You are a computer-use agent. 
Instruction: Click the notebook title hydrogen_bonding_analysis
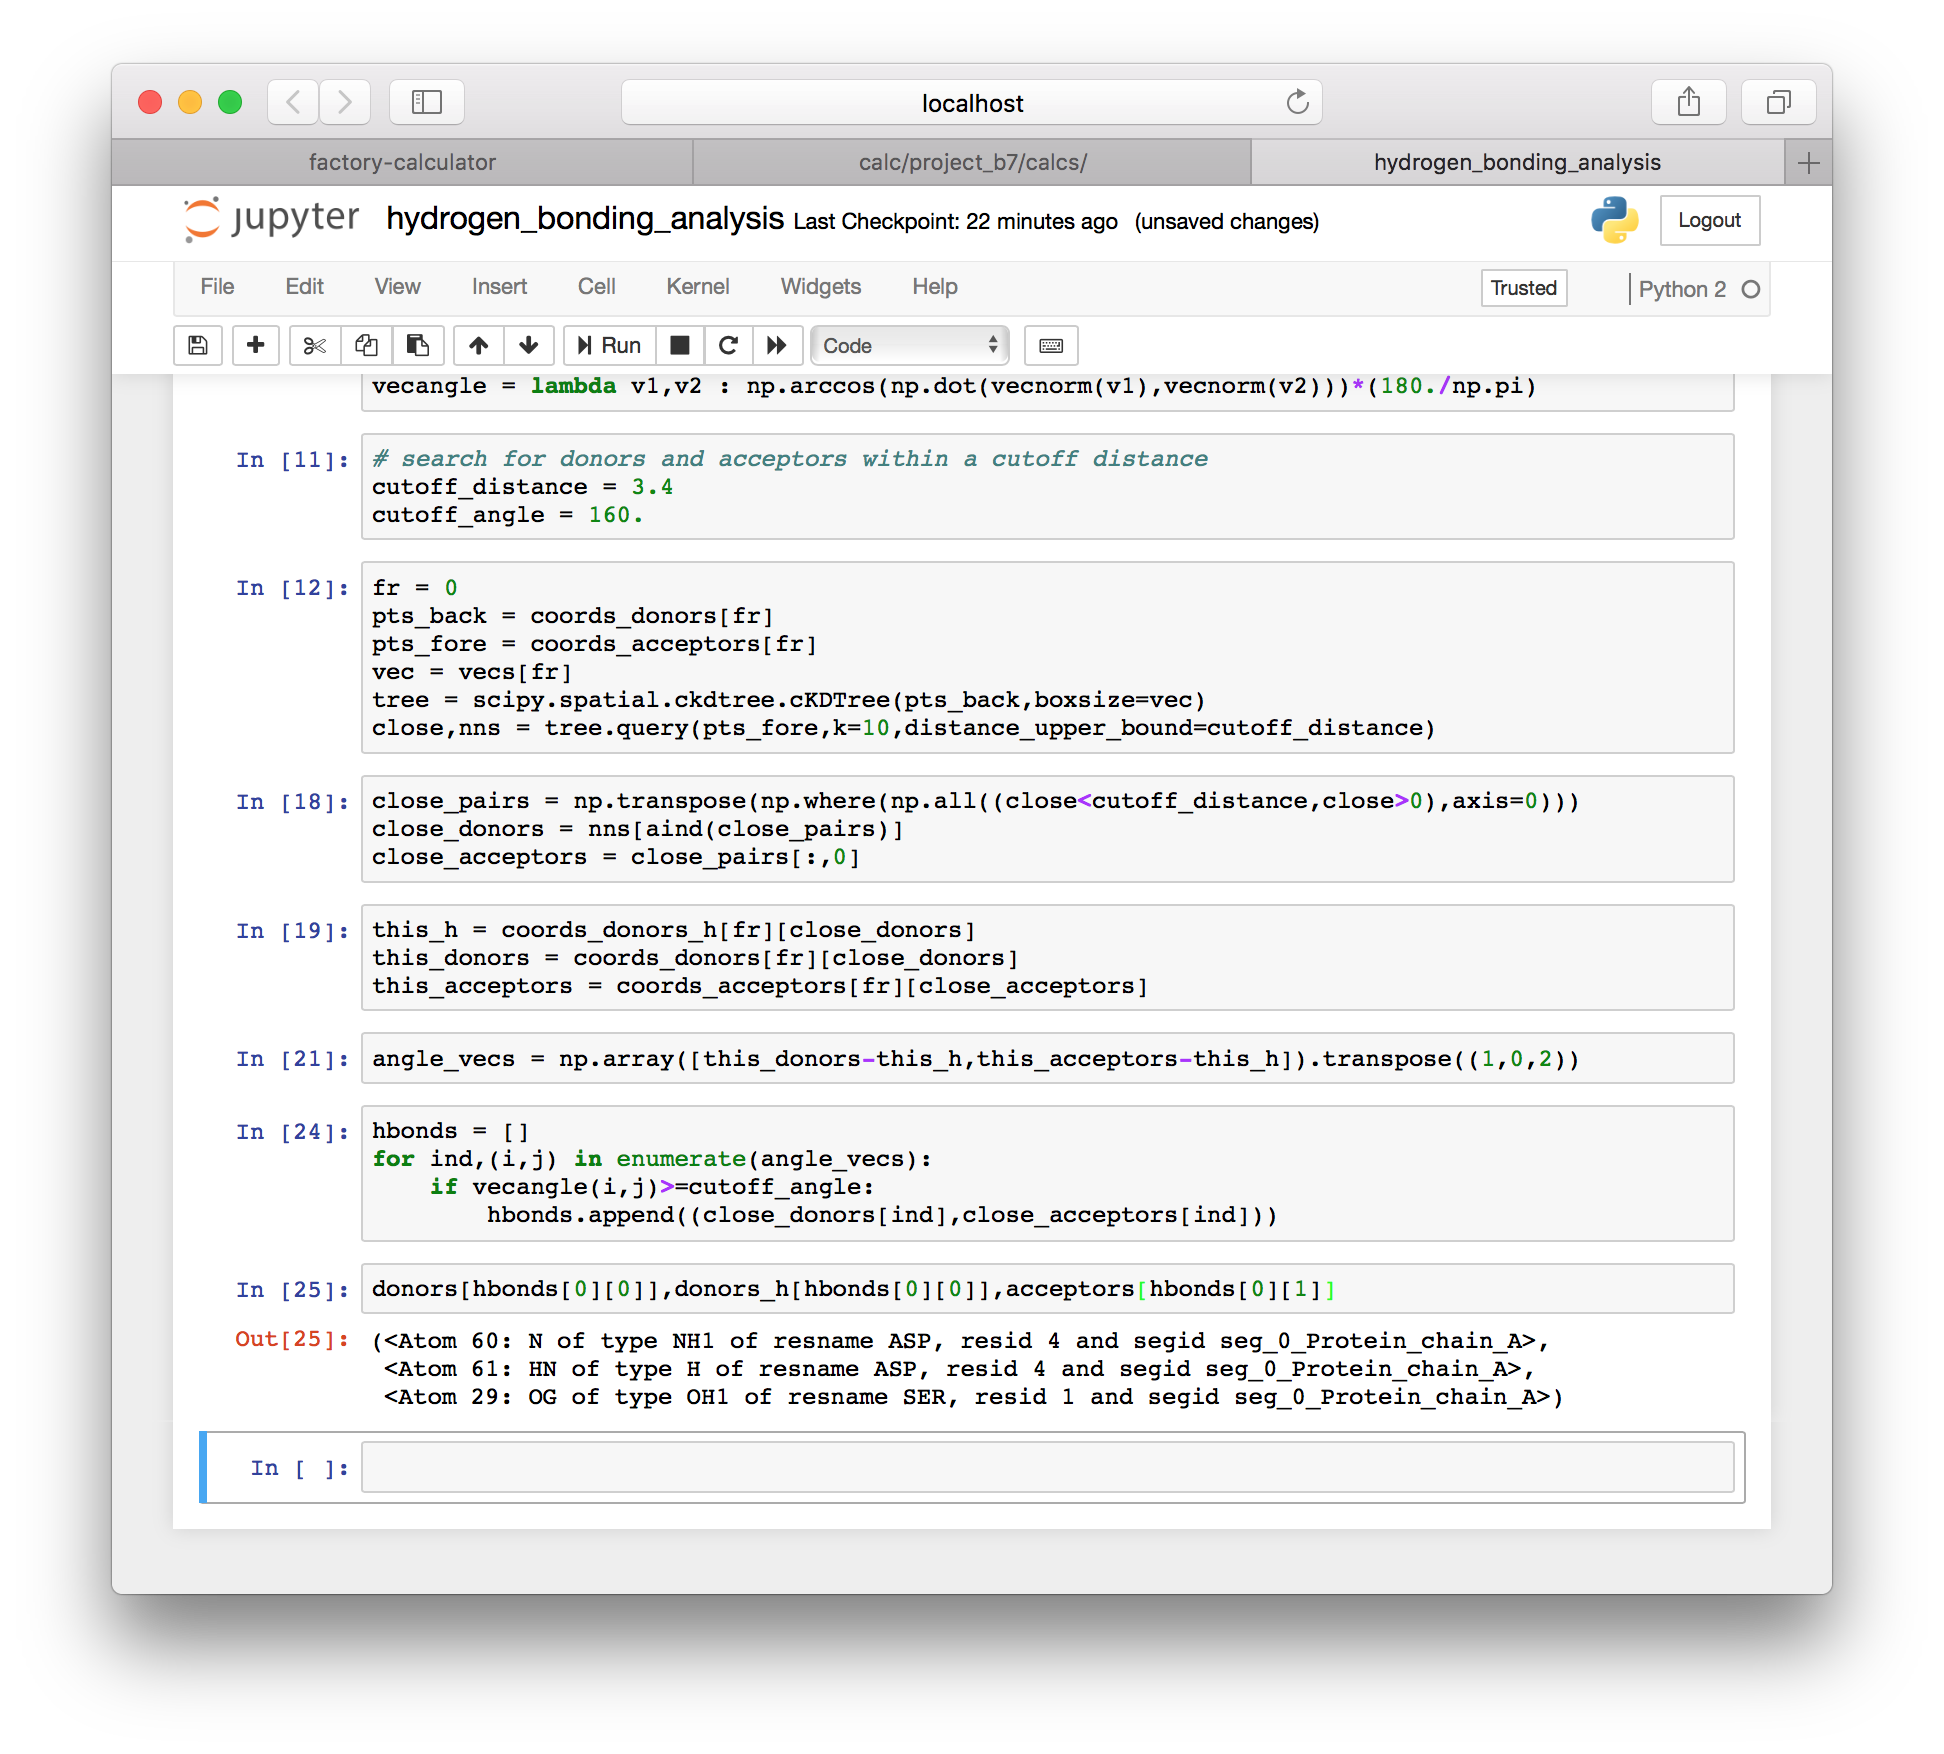pyautogui.click(x=585, y=219)
